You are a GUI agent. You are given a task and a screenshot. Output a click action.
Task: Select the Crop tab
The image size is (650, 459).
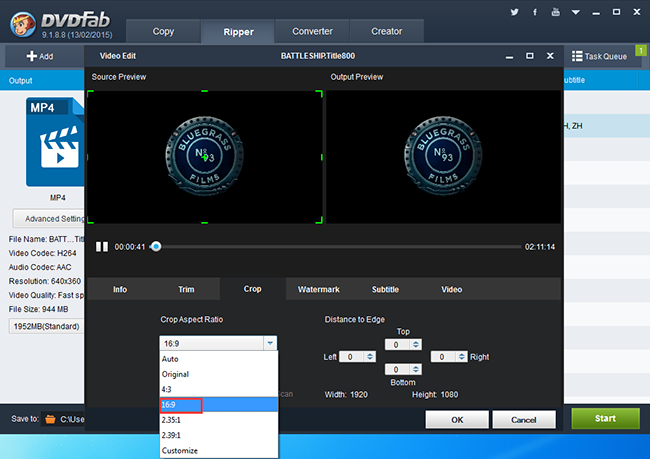coord(252,289)
